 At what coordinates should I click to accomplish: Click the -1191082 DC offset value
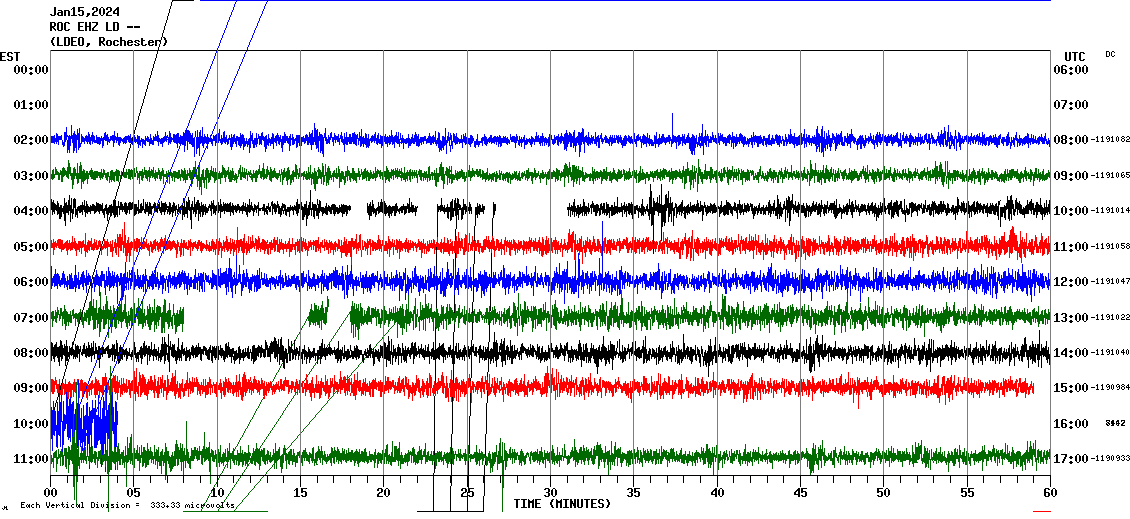(x=1111, y=140)
